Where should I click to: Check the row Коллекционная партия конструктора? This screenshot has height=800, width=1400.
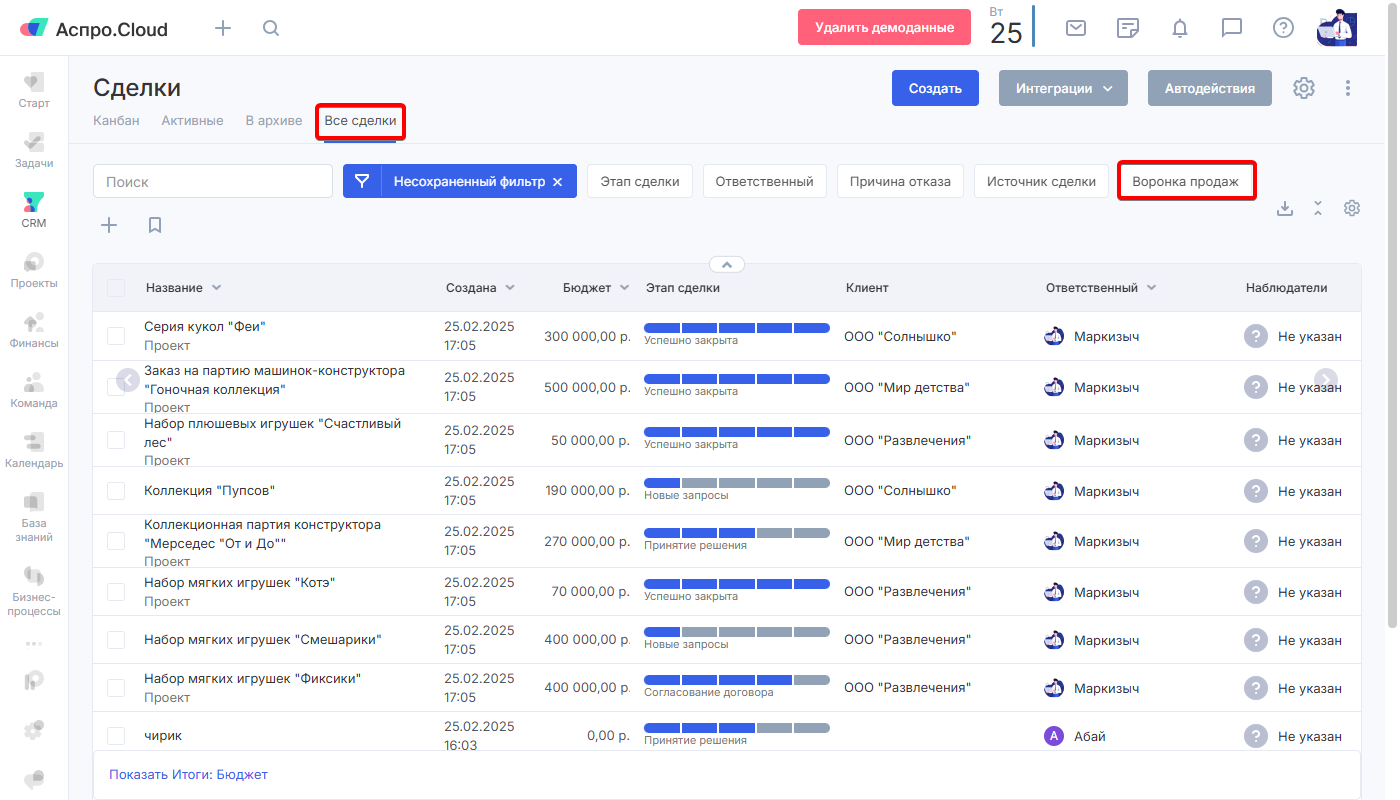(x=116, y=541)
